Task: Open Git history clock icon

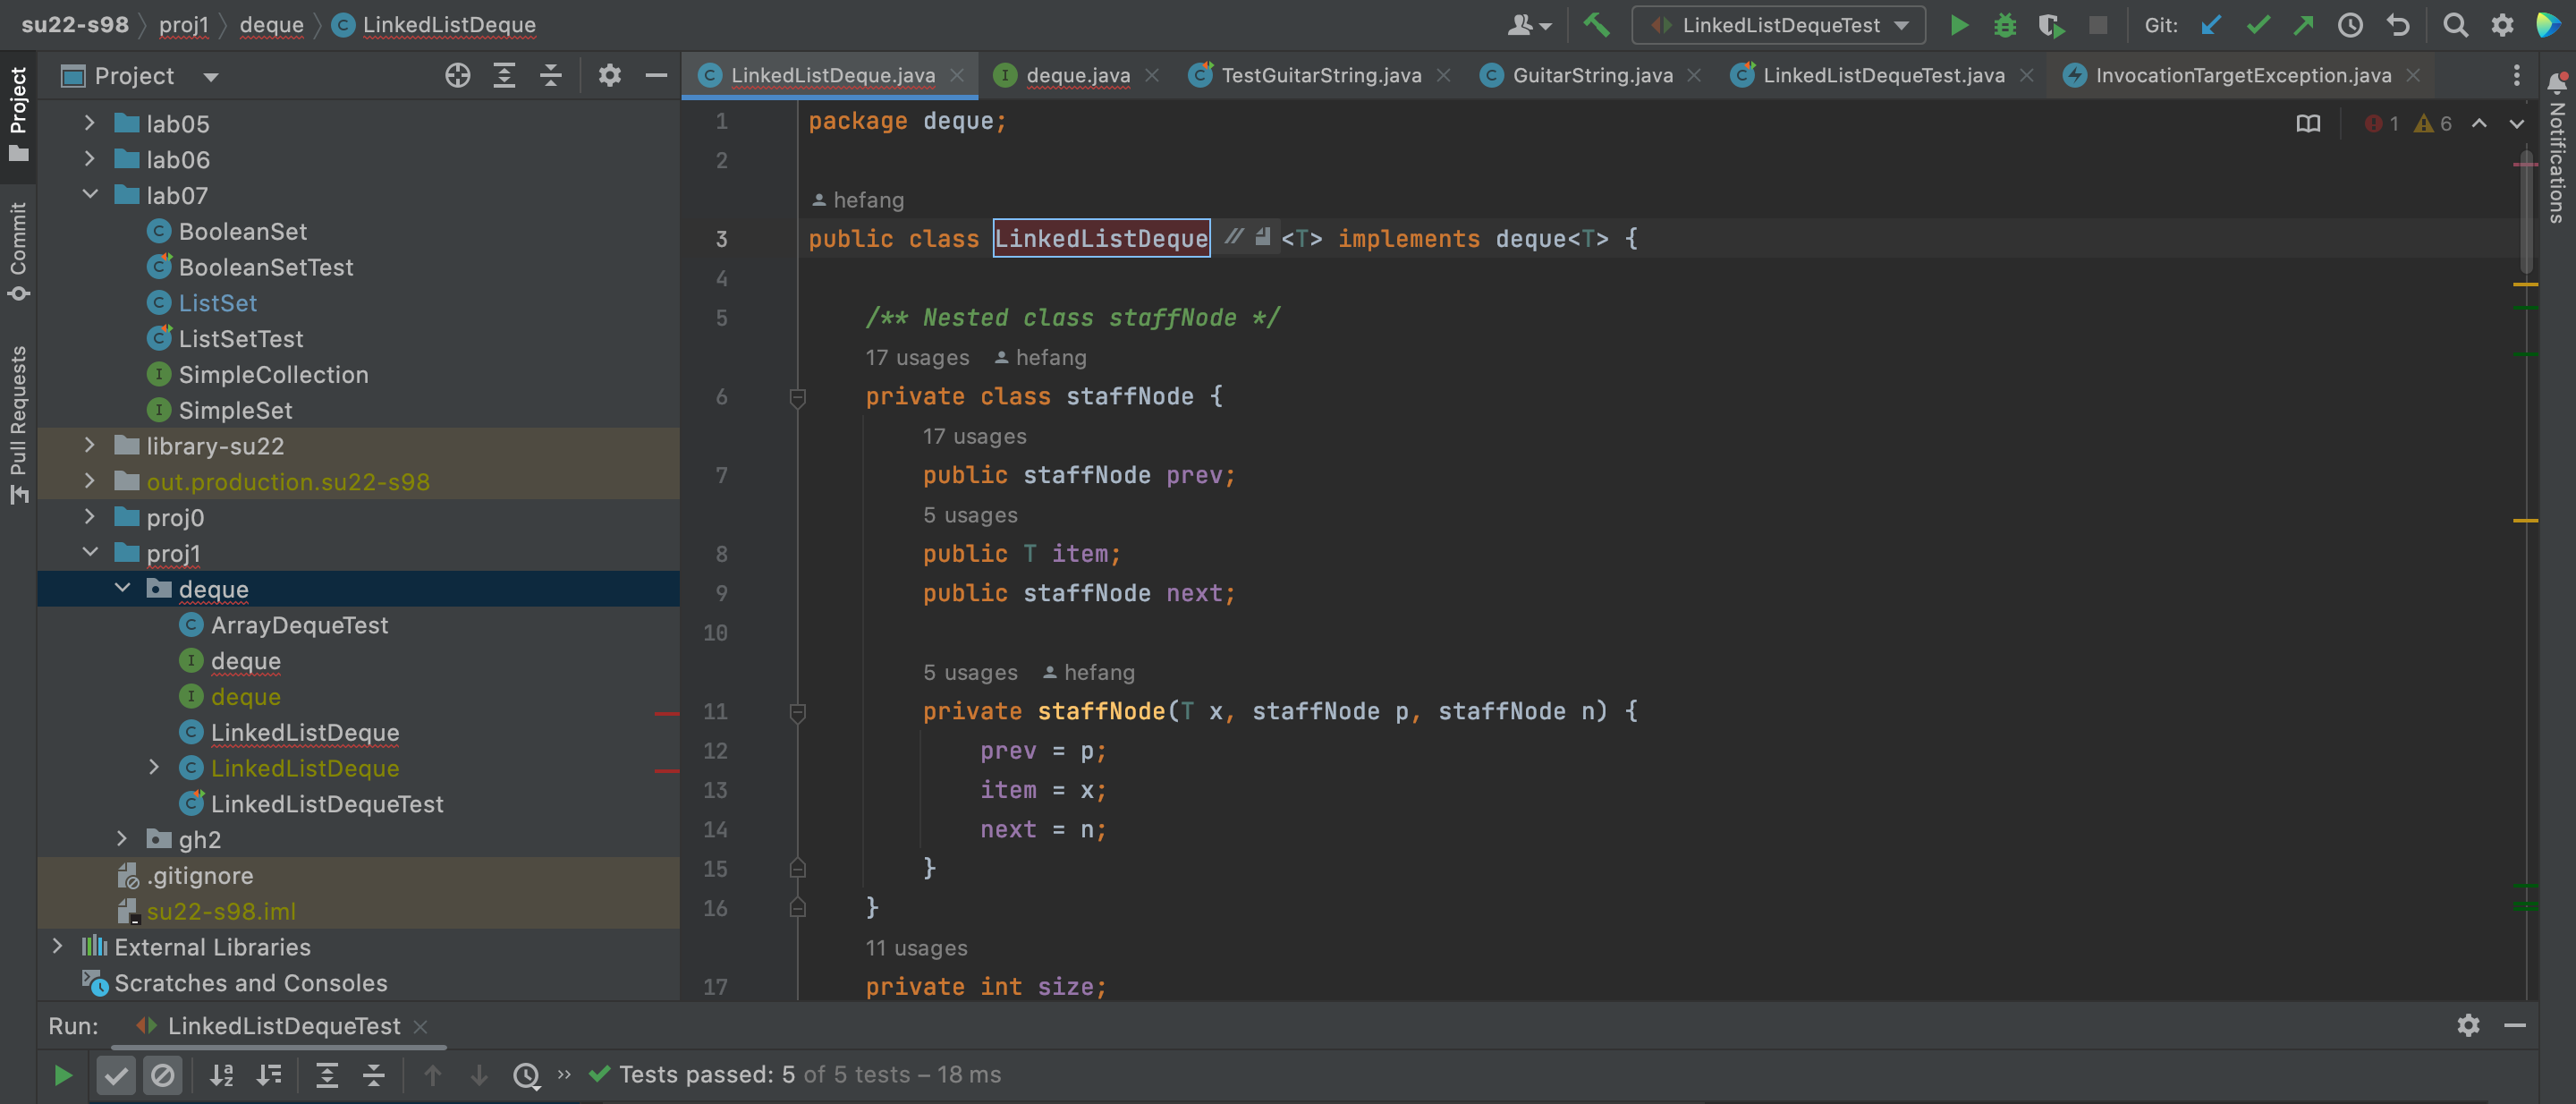Action: [2350, 25]
